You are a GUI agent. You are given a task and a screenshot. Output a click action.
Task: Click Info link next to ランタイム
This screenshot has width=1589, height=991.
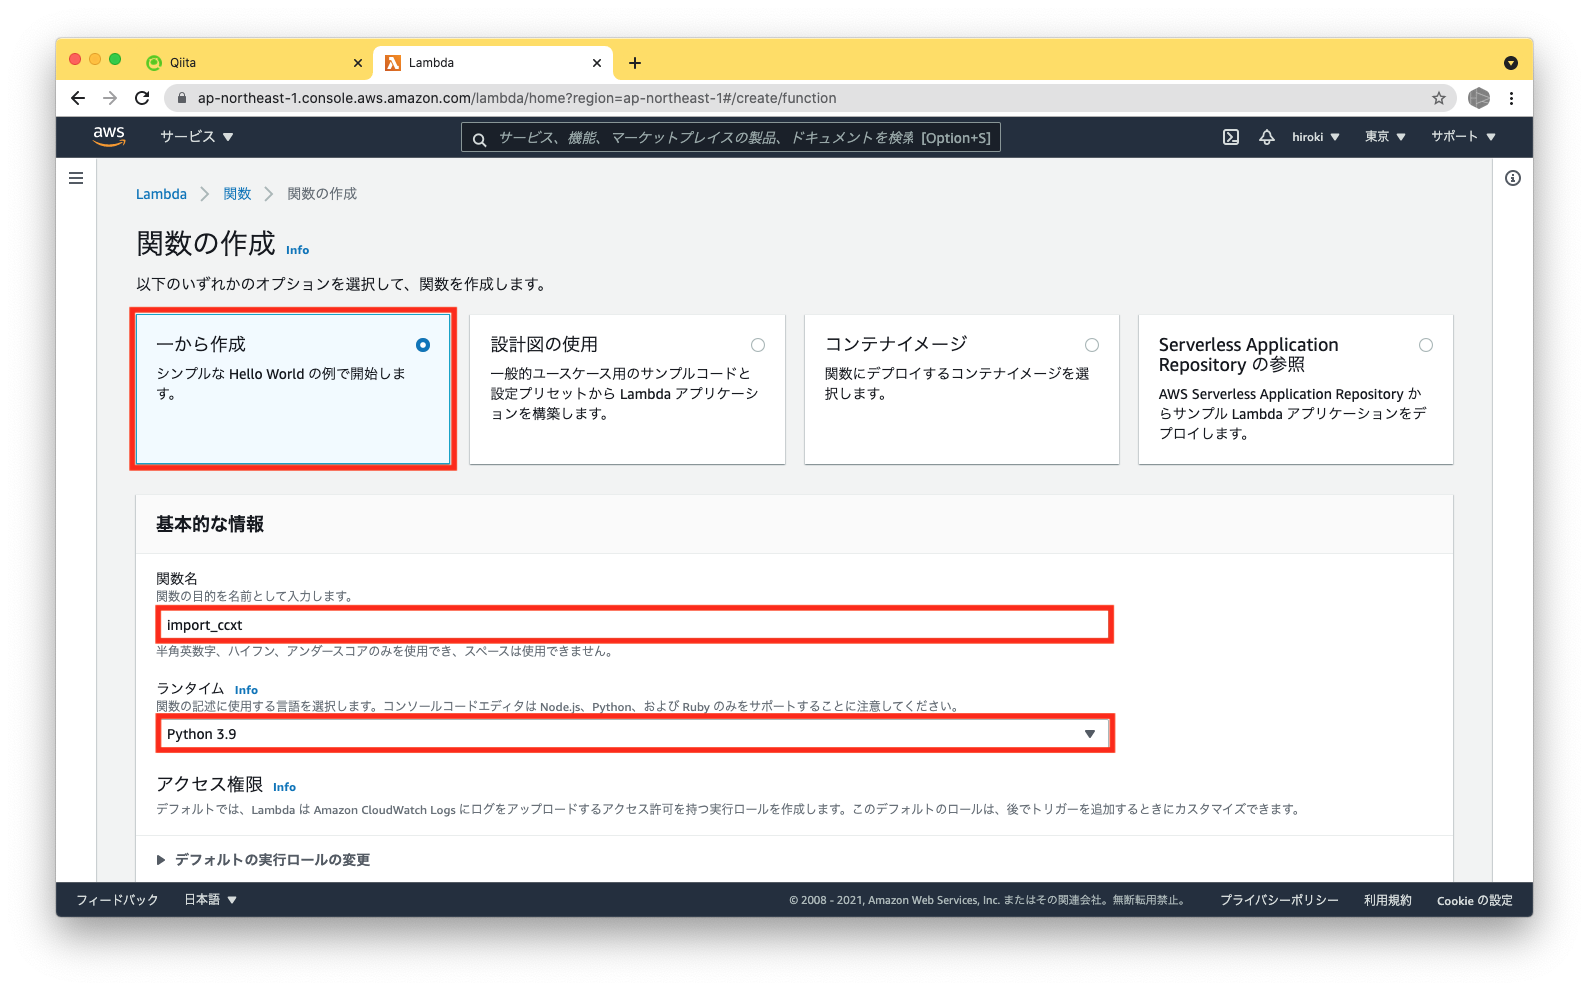pyautogui.click(x=246, y=690)
